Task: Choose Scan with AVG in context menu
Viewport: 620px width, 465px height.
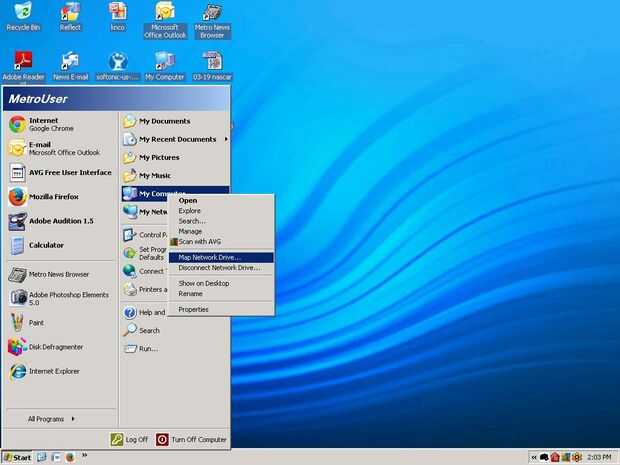Action: click(221, 242)
